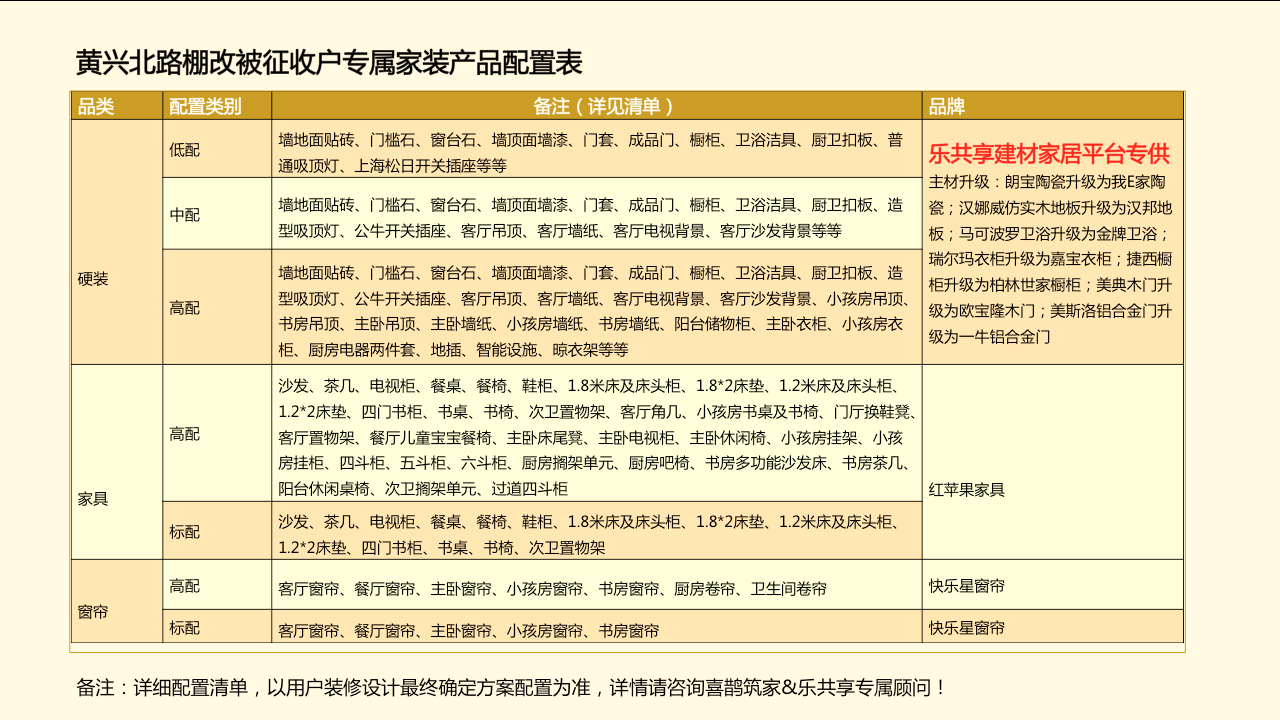Click the red text 乐共享建材家居平台专供
Image resolution: width=1280 pixels, height=720 pixels.
1049,154
